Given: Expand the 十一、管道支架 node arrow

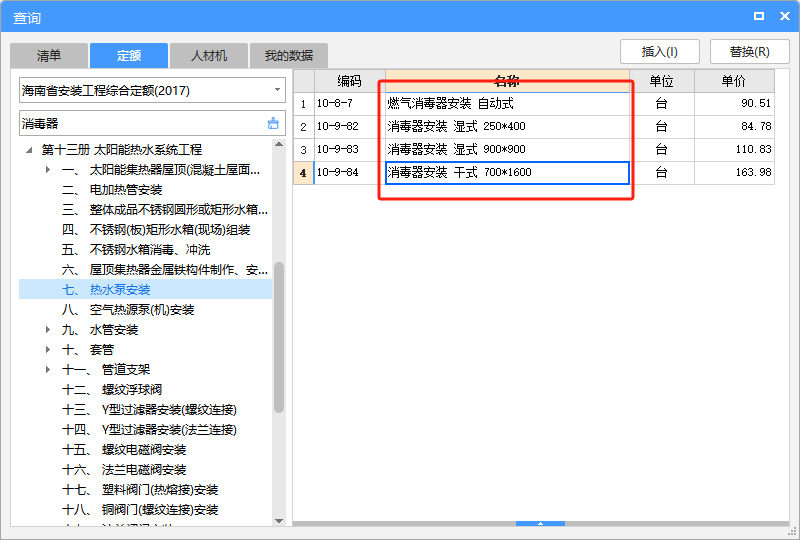Looking at the screenshot, I should (x=47, y=370).
